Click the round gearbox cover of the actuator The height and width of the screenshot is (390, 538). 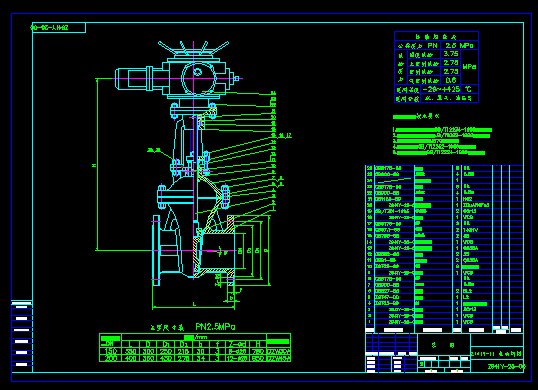[198, 78]
